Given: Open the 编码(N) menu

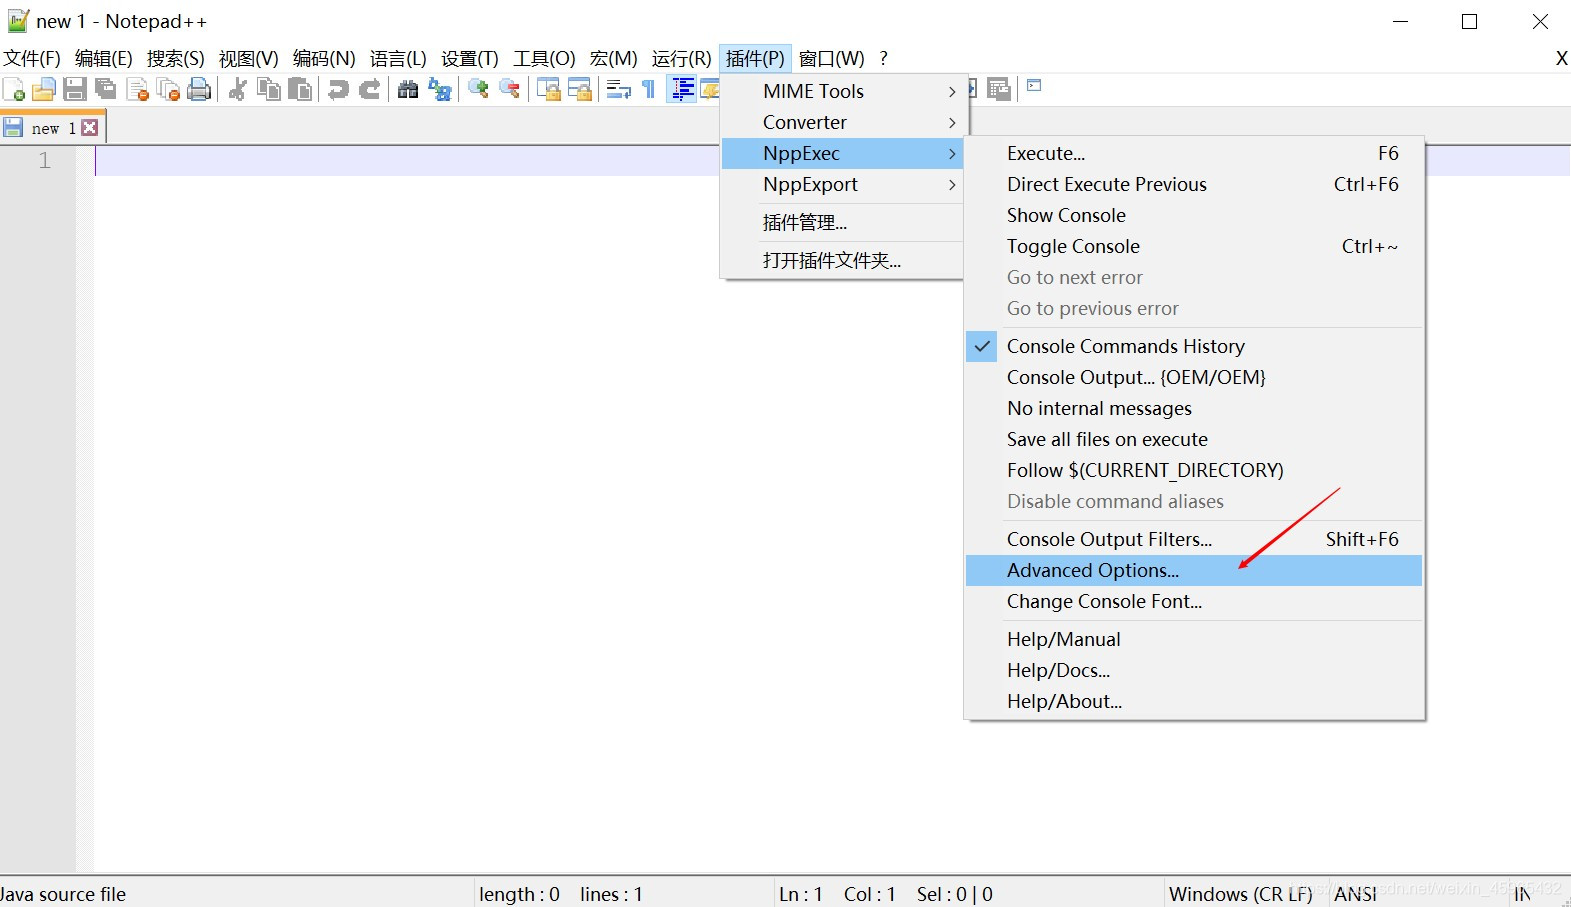Looking at the screenshot, I should point(324,58).
